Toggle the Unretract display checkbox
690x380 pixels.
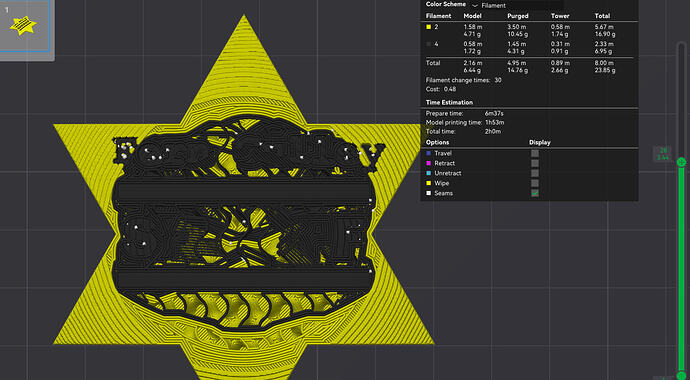tap(535, 173)
